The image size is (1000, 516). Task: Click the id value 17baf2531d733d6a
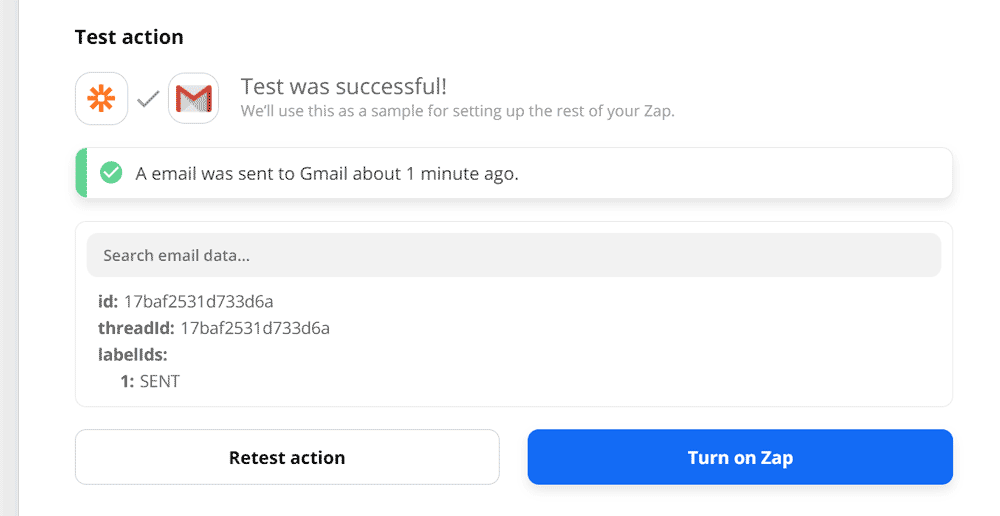click(x=198, y=301)
